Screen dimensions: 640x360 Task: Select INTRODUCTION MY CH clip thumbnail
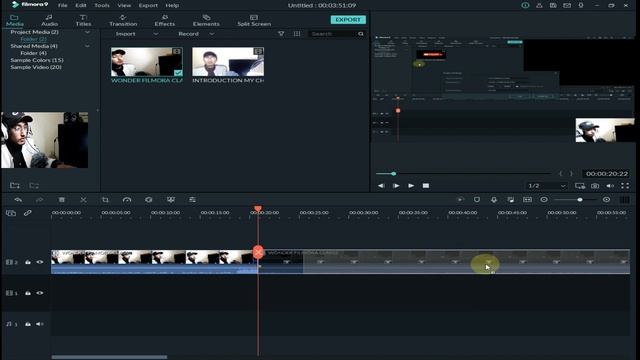228,62
